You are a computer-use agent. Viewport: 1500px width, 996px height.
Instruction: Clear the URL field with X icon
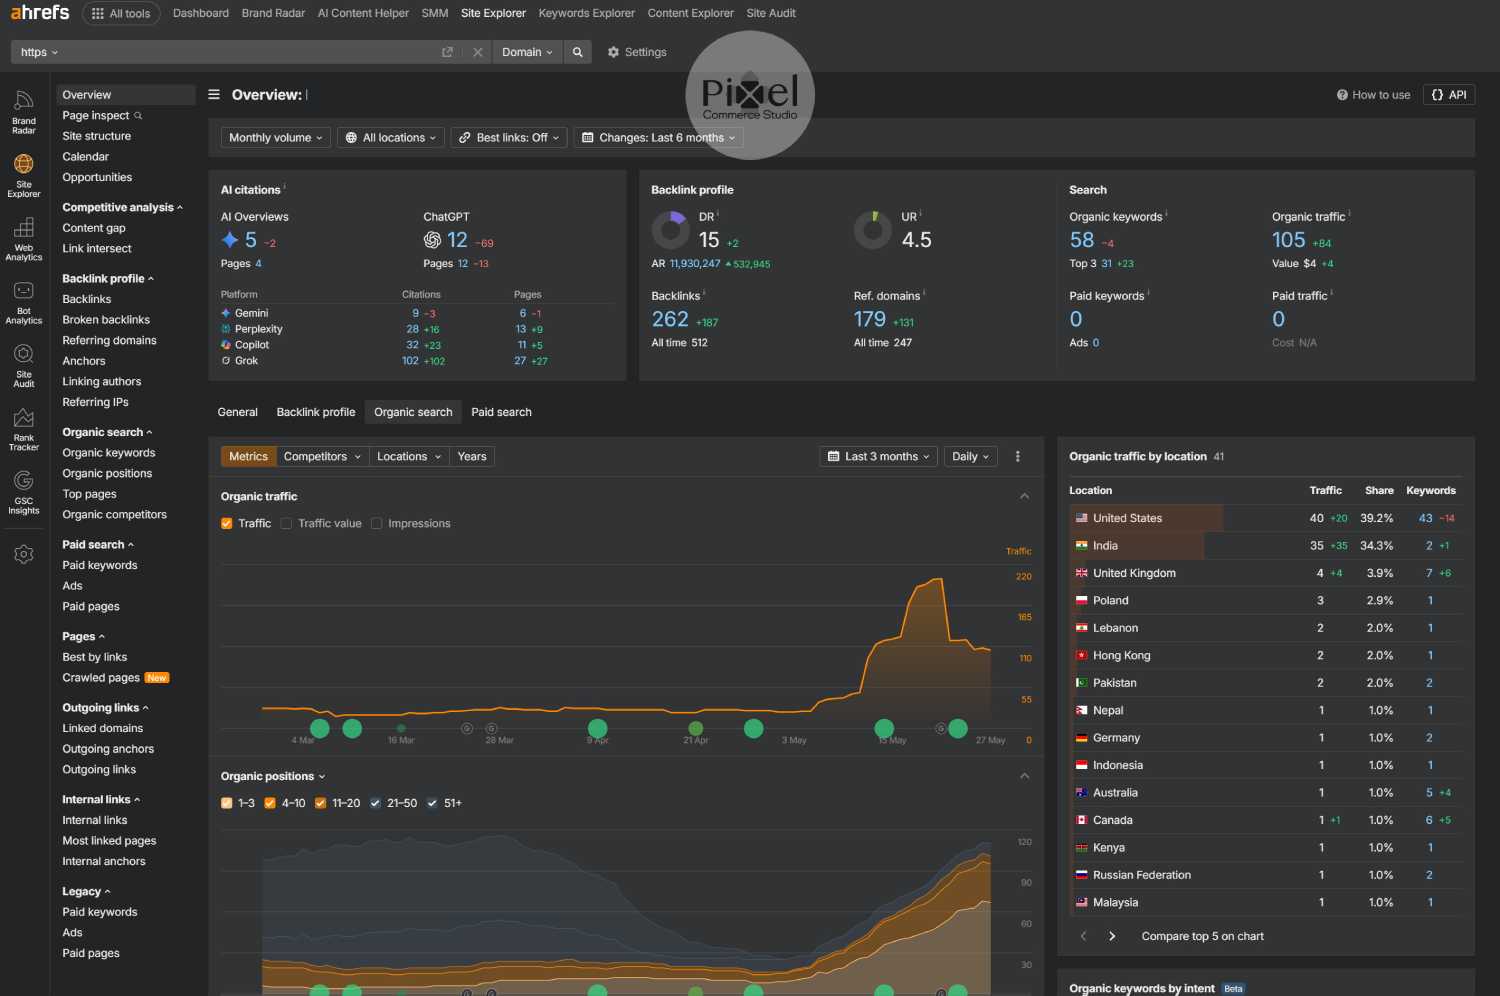click(x=478, y=52)
